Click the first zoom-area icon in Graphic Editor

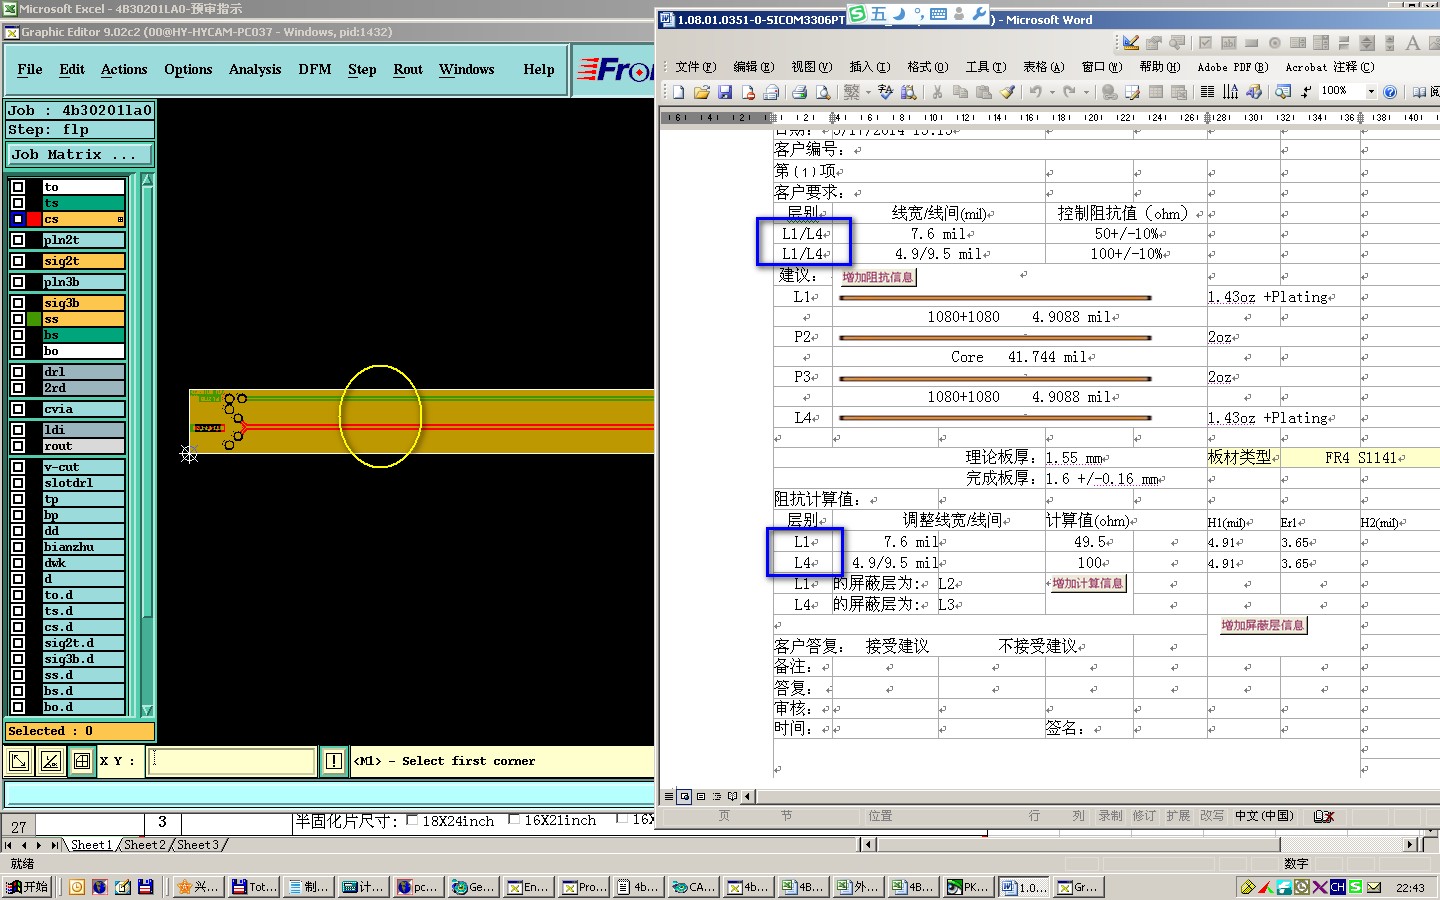point(18,761)
